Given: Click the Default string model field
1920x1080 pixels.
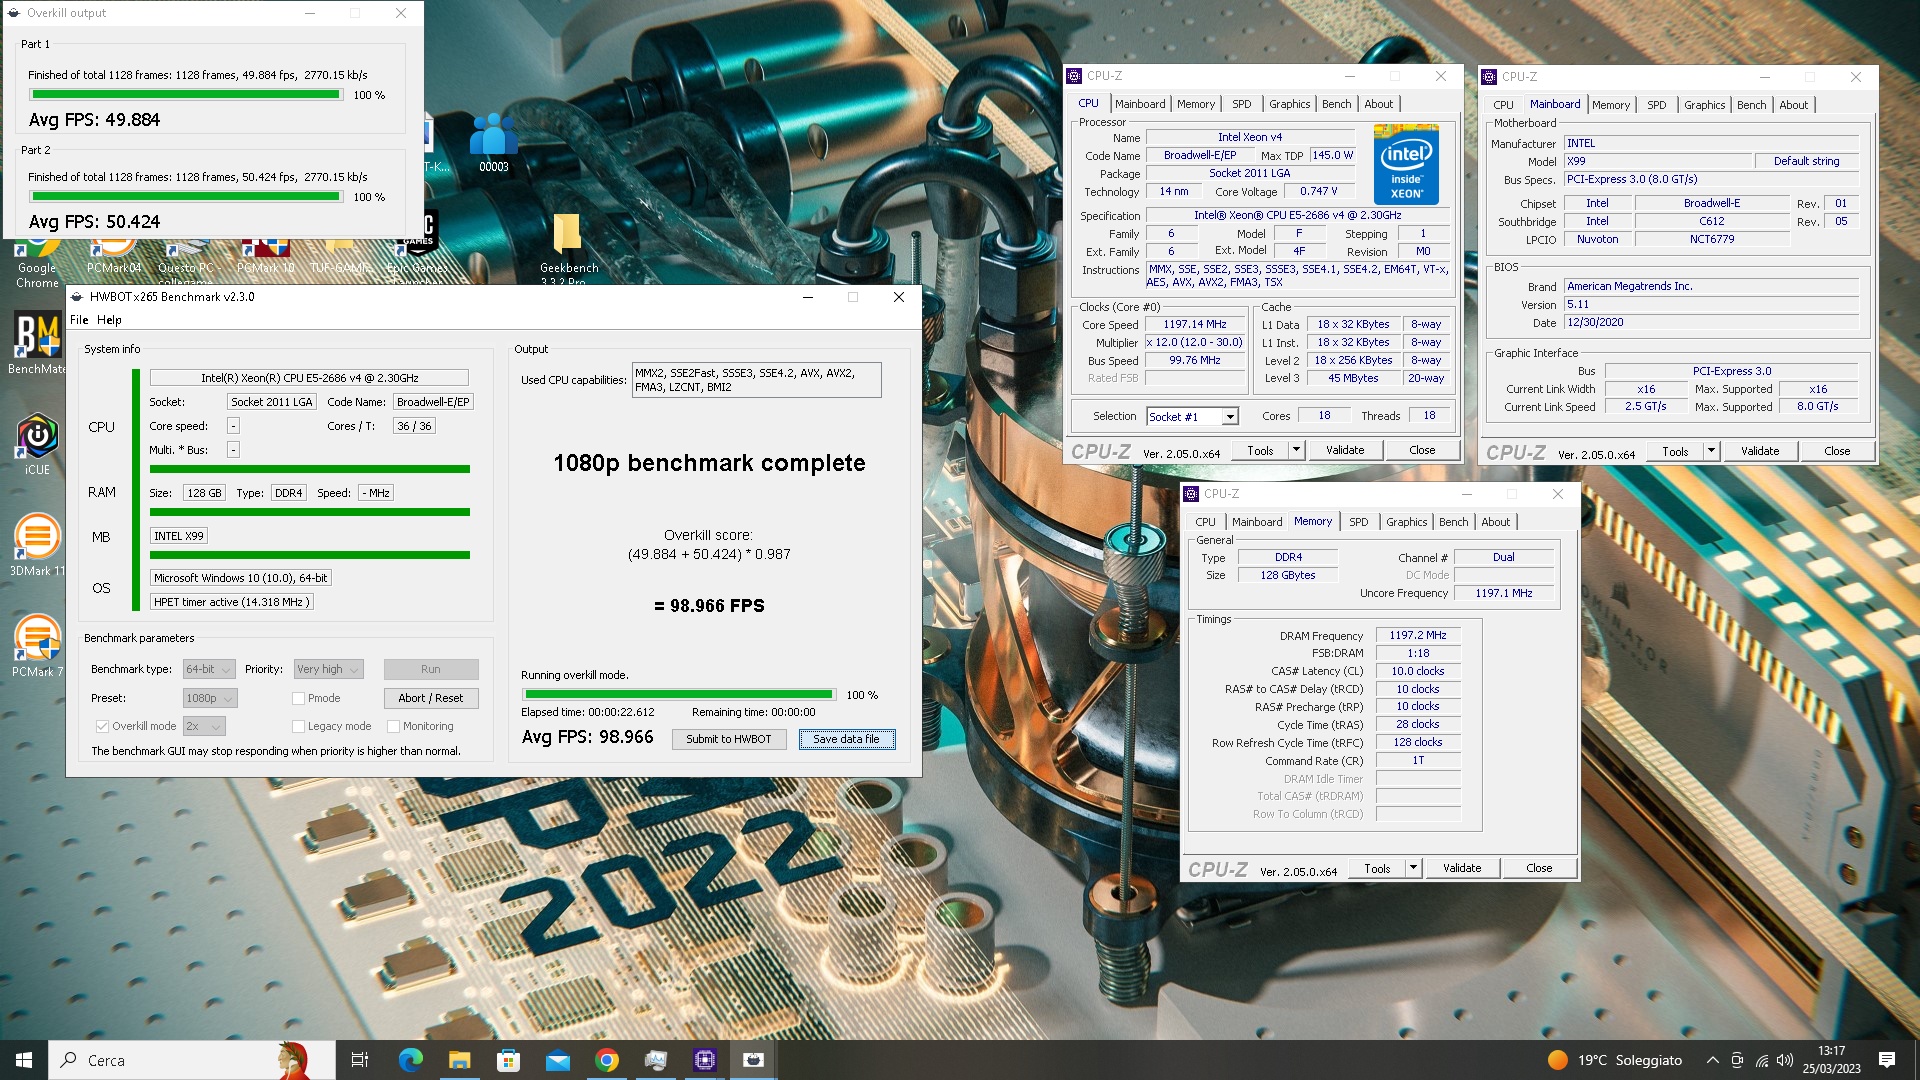Looking at the screenshot, I should 1806,161.
